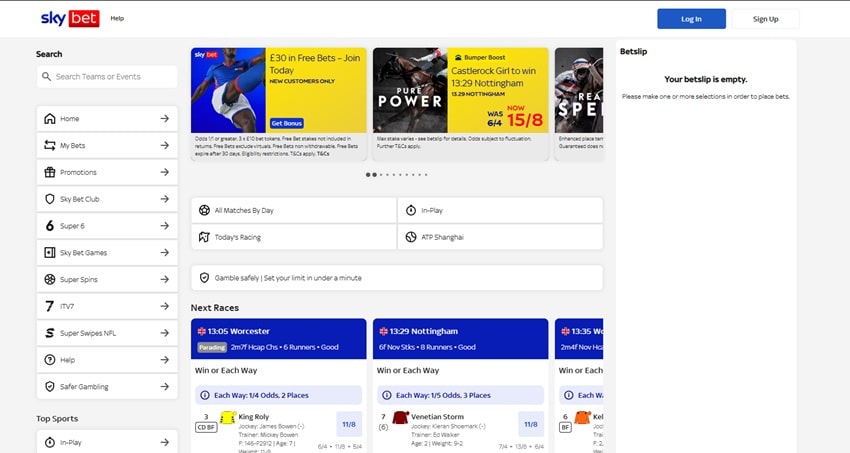
Task: Open the Safer Gambling sidebar item
Action: click(x=107, y=386)
